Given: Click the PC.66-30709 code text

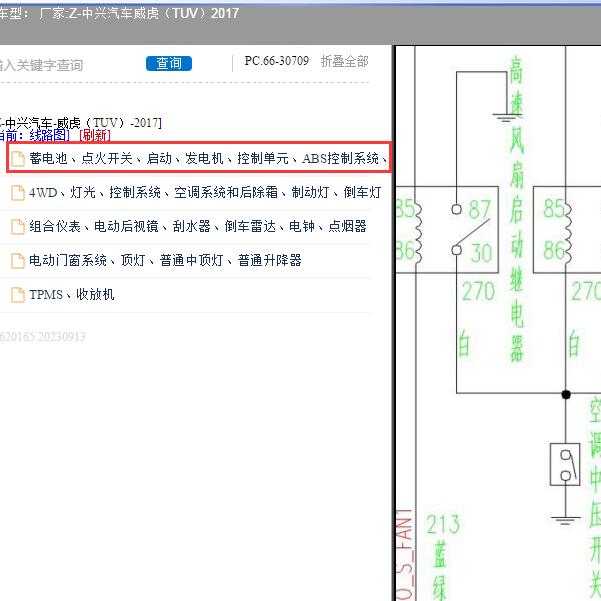Looking at the screenshot, I should [x=276, y=61].
